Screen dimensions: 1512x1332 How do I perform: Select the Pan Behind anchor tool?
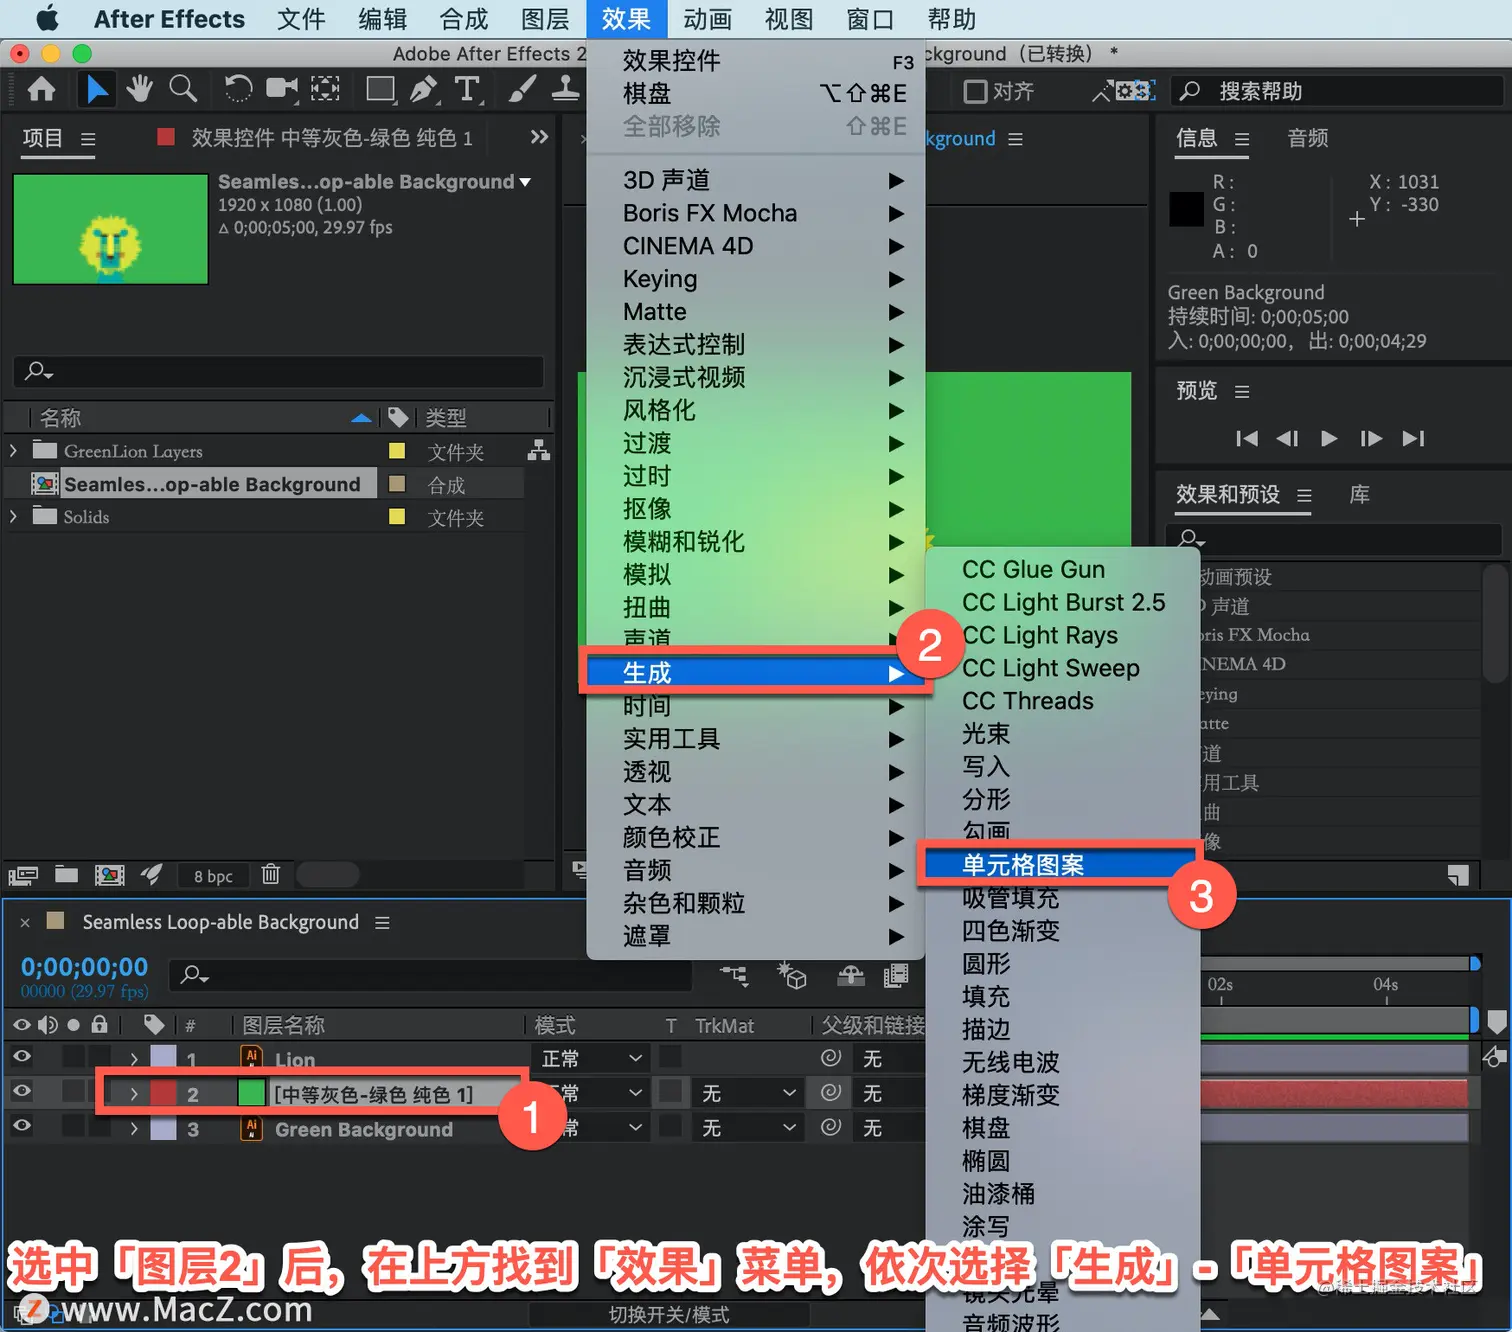(325, 90)
